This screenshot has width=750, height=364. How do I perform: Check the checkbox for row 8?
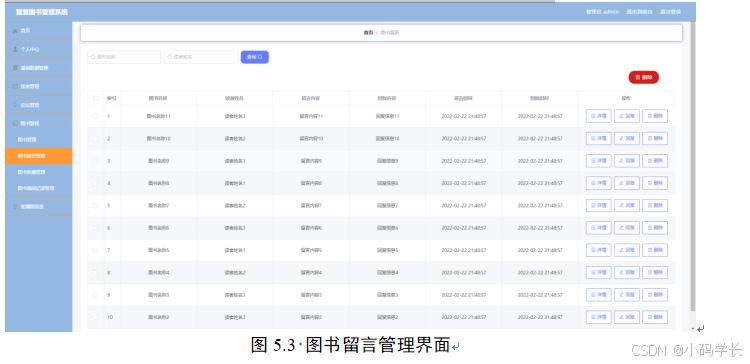(x=95, y=273)
